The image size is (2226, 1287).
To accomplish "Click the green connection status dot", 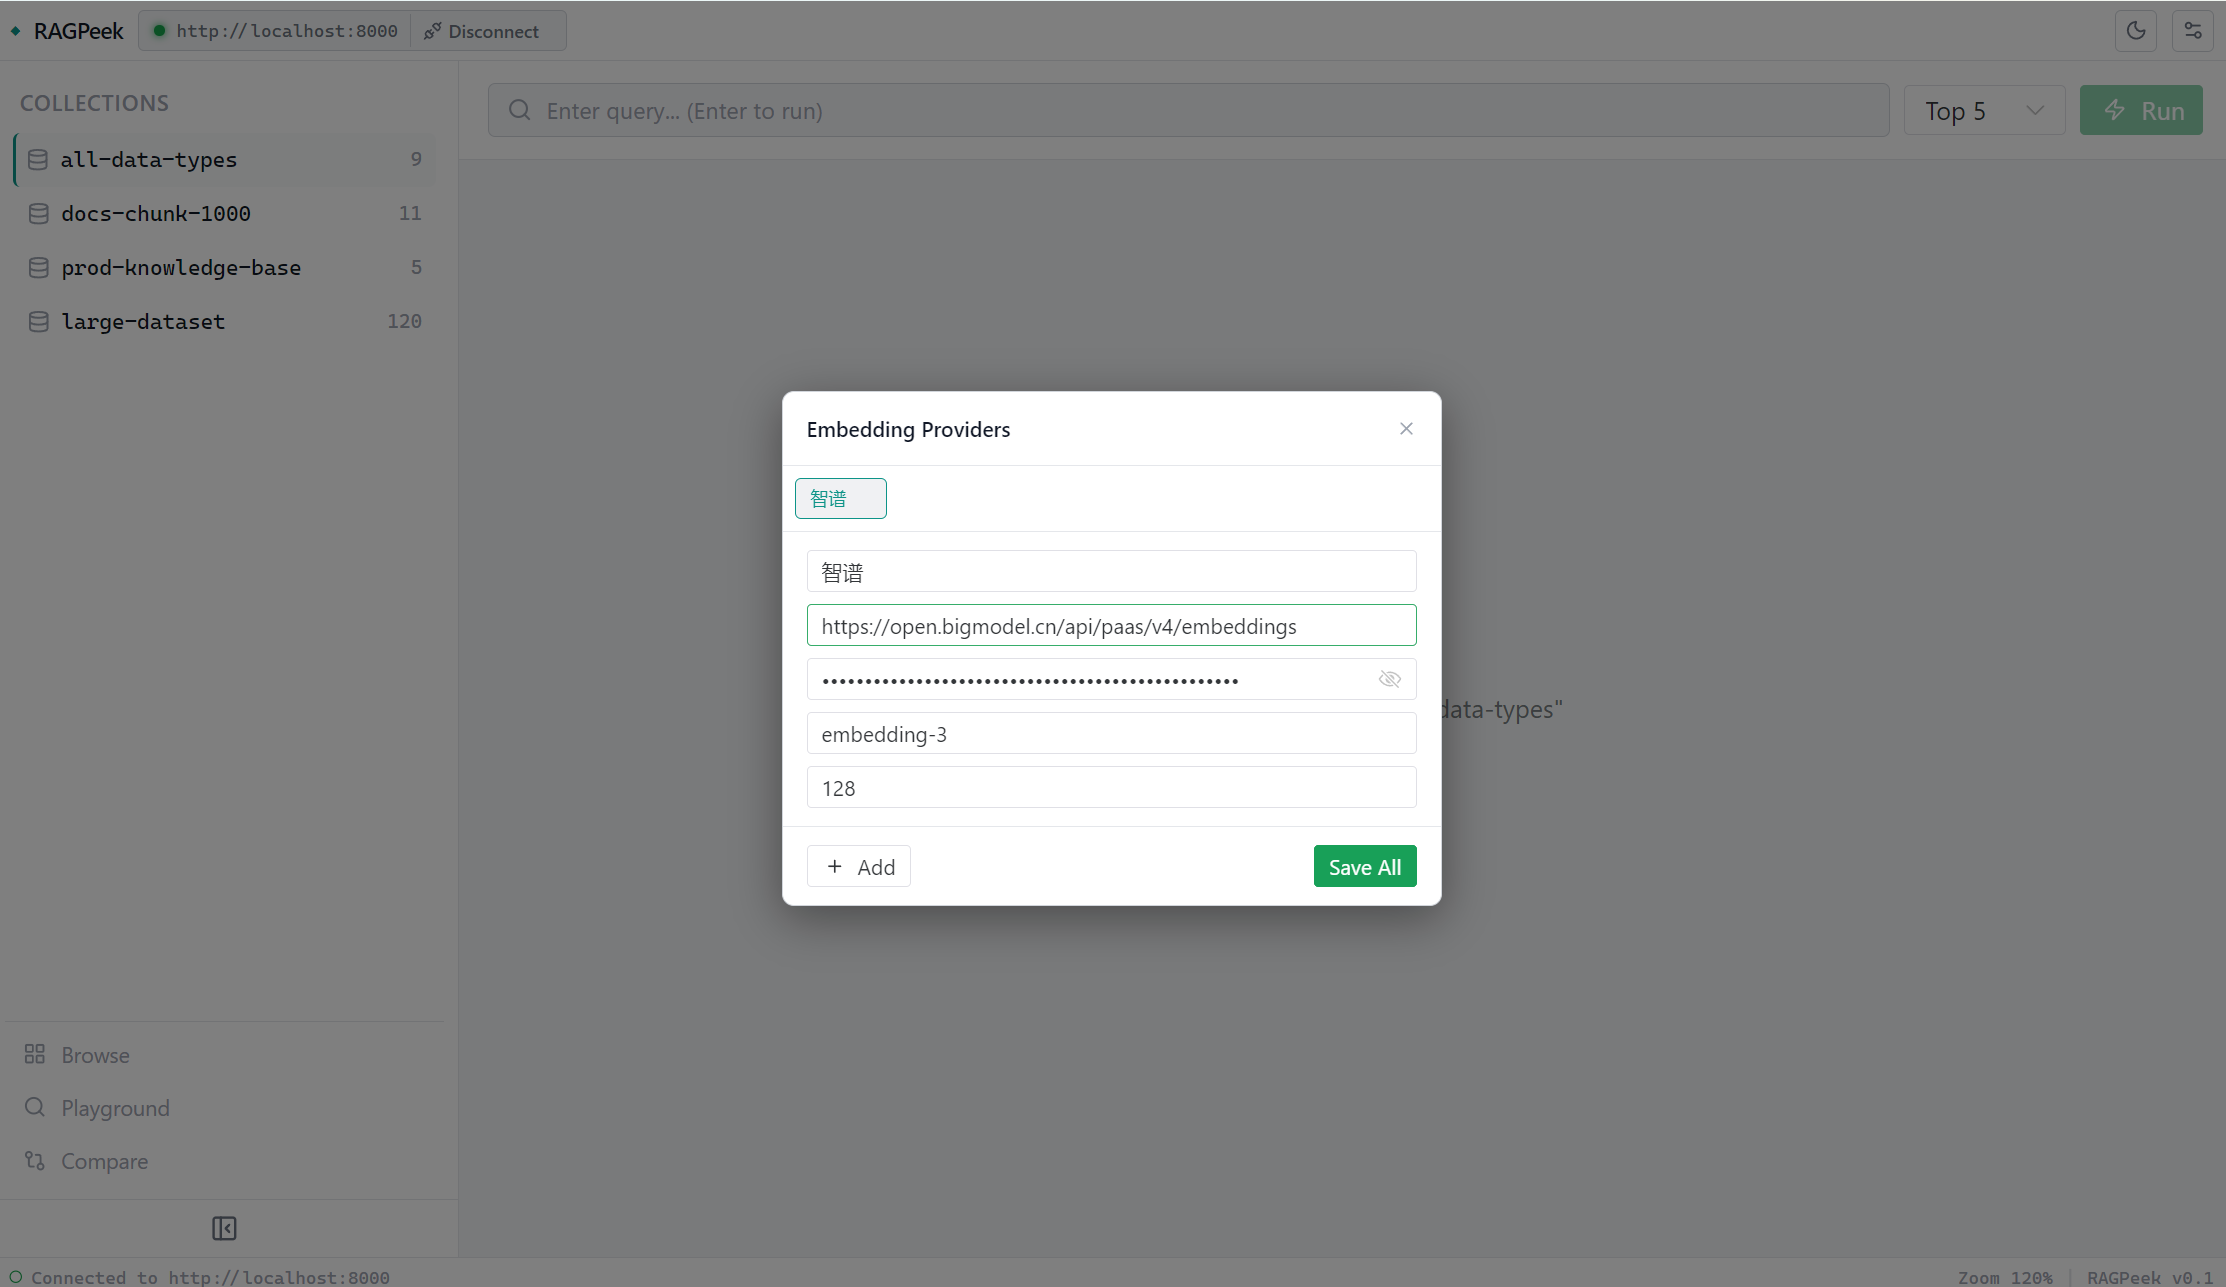I will click(159, 31).
